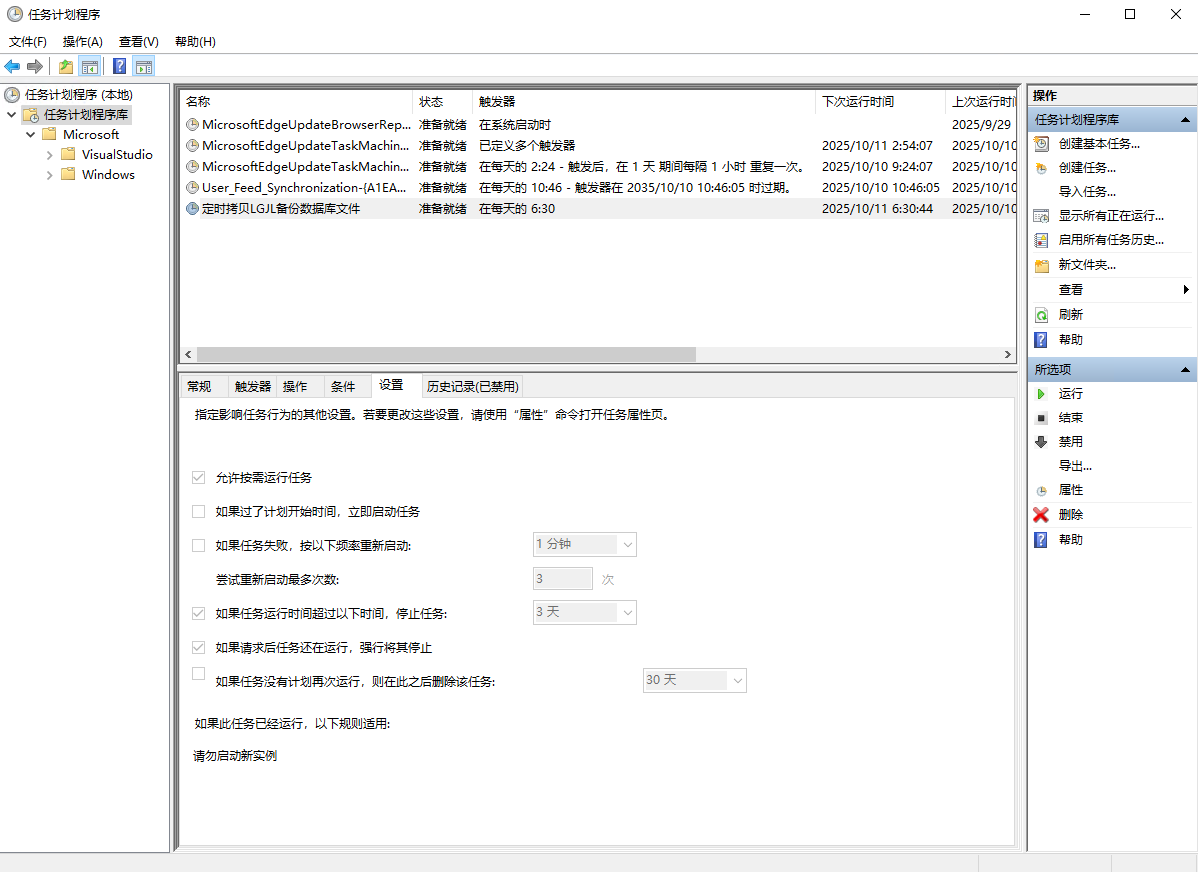Image resolution: width=1198 pixels, height=872 pixels.
Task: Toggle 如果任务运行时间超过 stop checkbox
Action: (x=199, y=613)
